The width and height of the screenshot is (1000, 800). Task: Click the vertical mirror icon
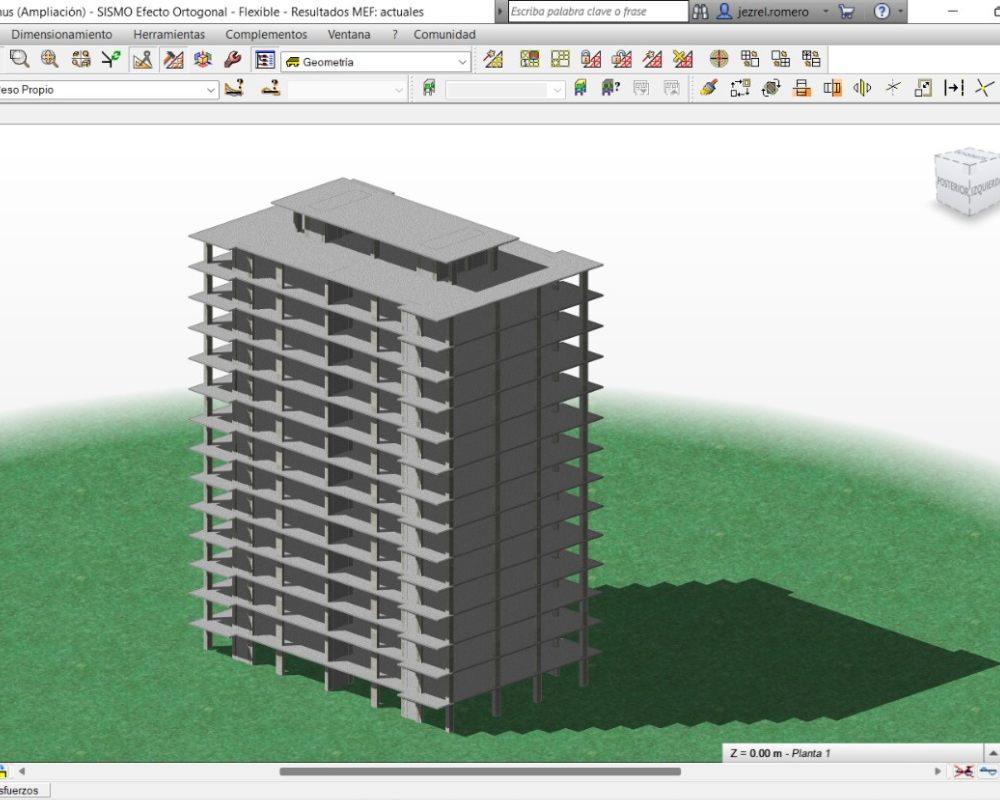(x=862, y=88)
